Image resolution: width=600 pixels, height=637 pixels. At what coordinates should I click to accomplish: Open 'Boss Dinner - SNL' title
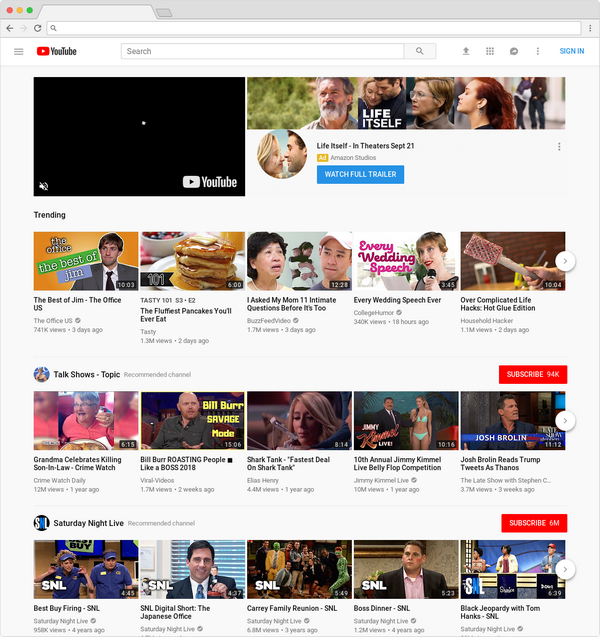382,608
